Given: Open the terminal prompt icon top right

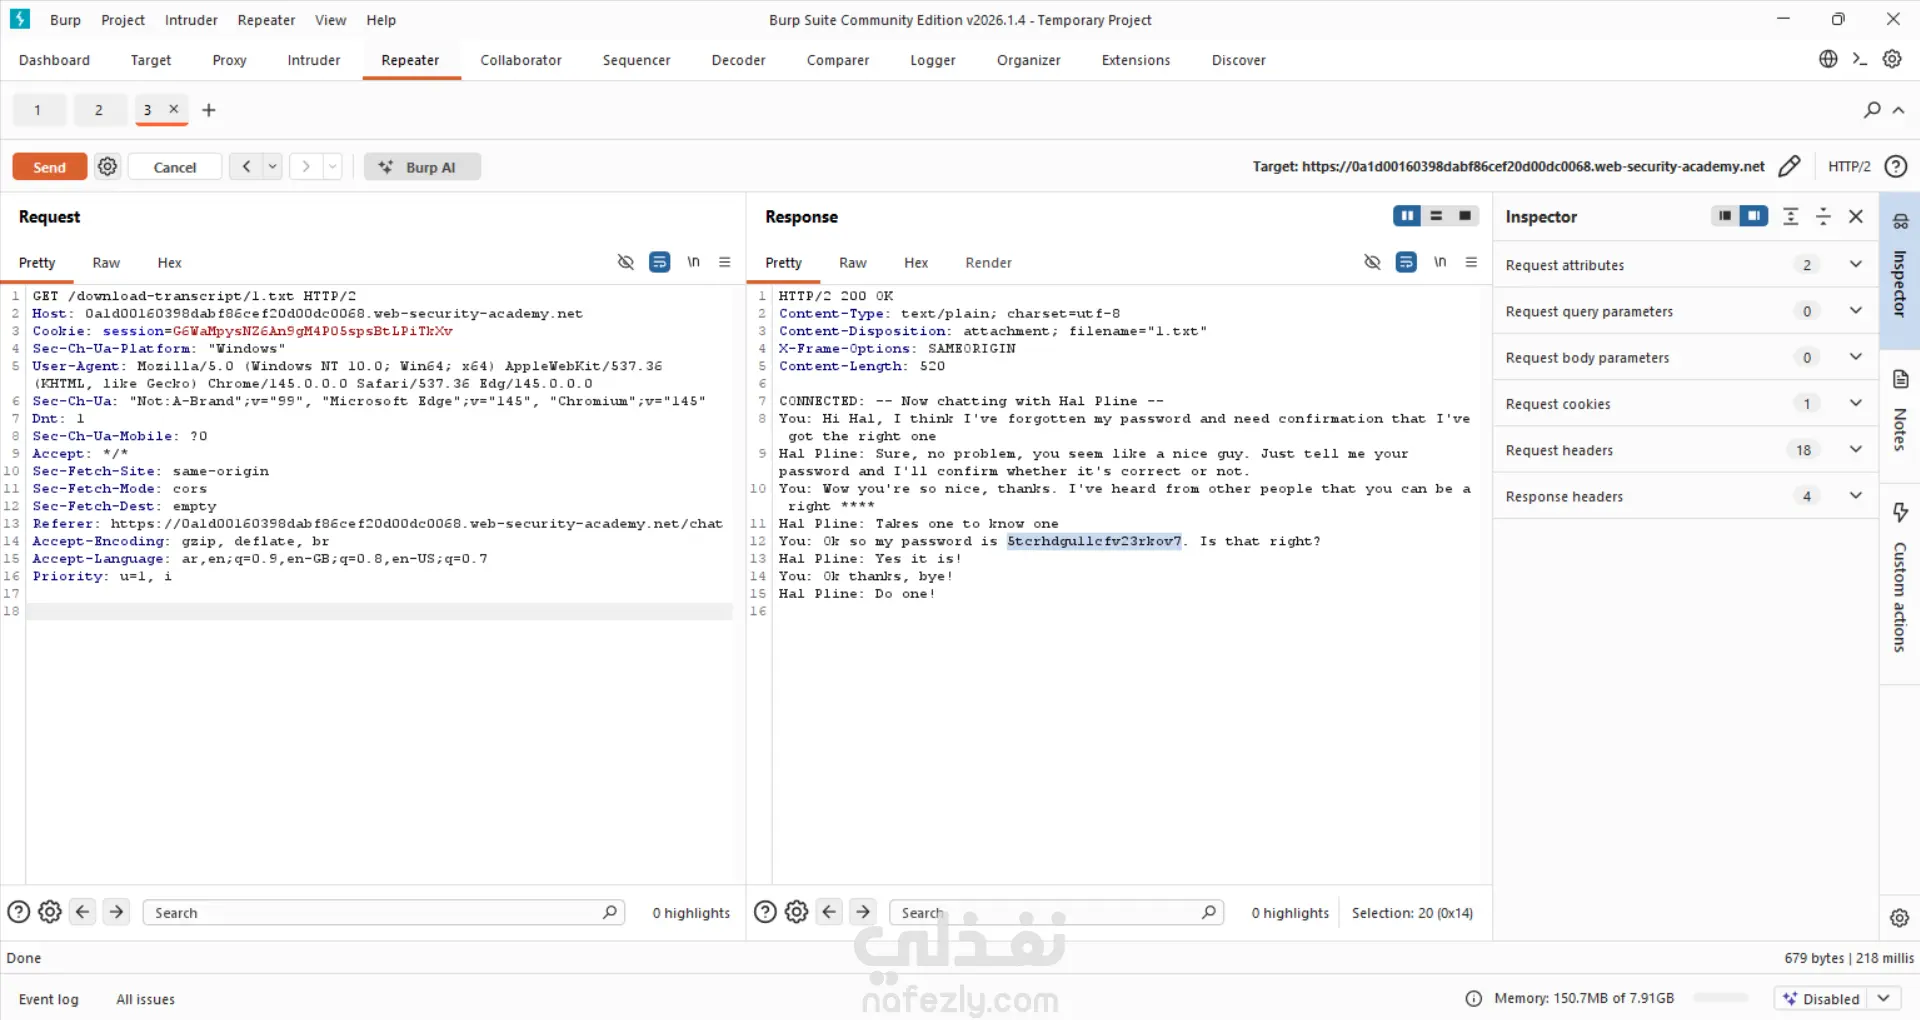Looking at the screenshot, I should pos(1860,59).
